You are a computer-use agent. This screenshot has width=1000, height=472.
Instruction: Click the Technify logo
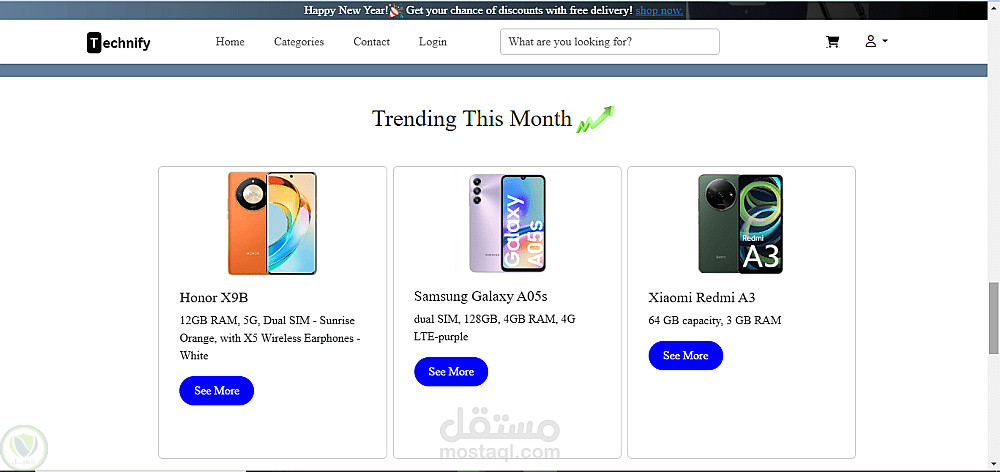click(x=119, y=43)
